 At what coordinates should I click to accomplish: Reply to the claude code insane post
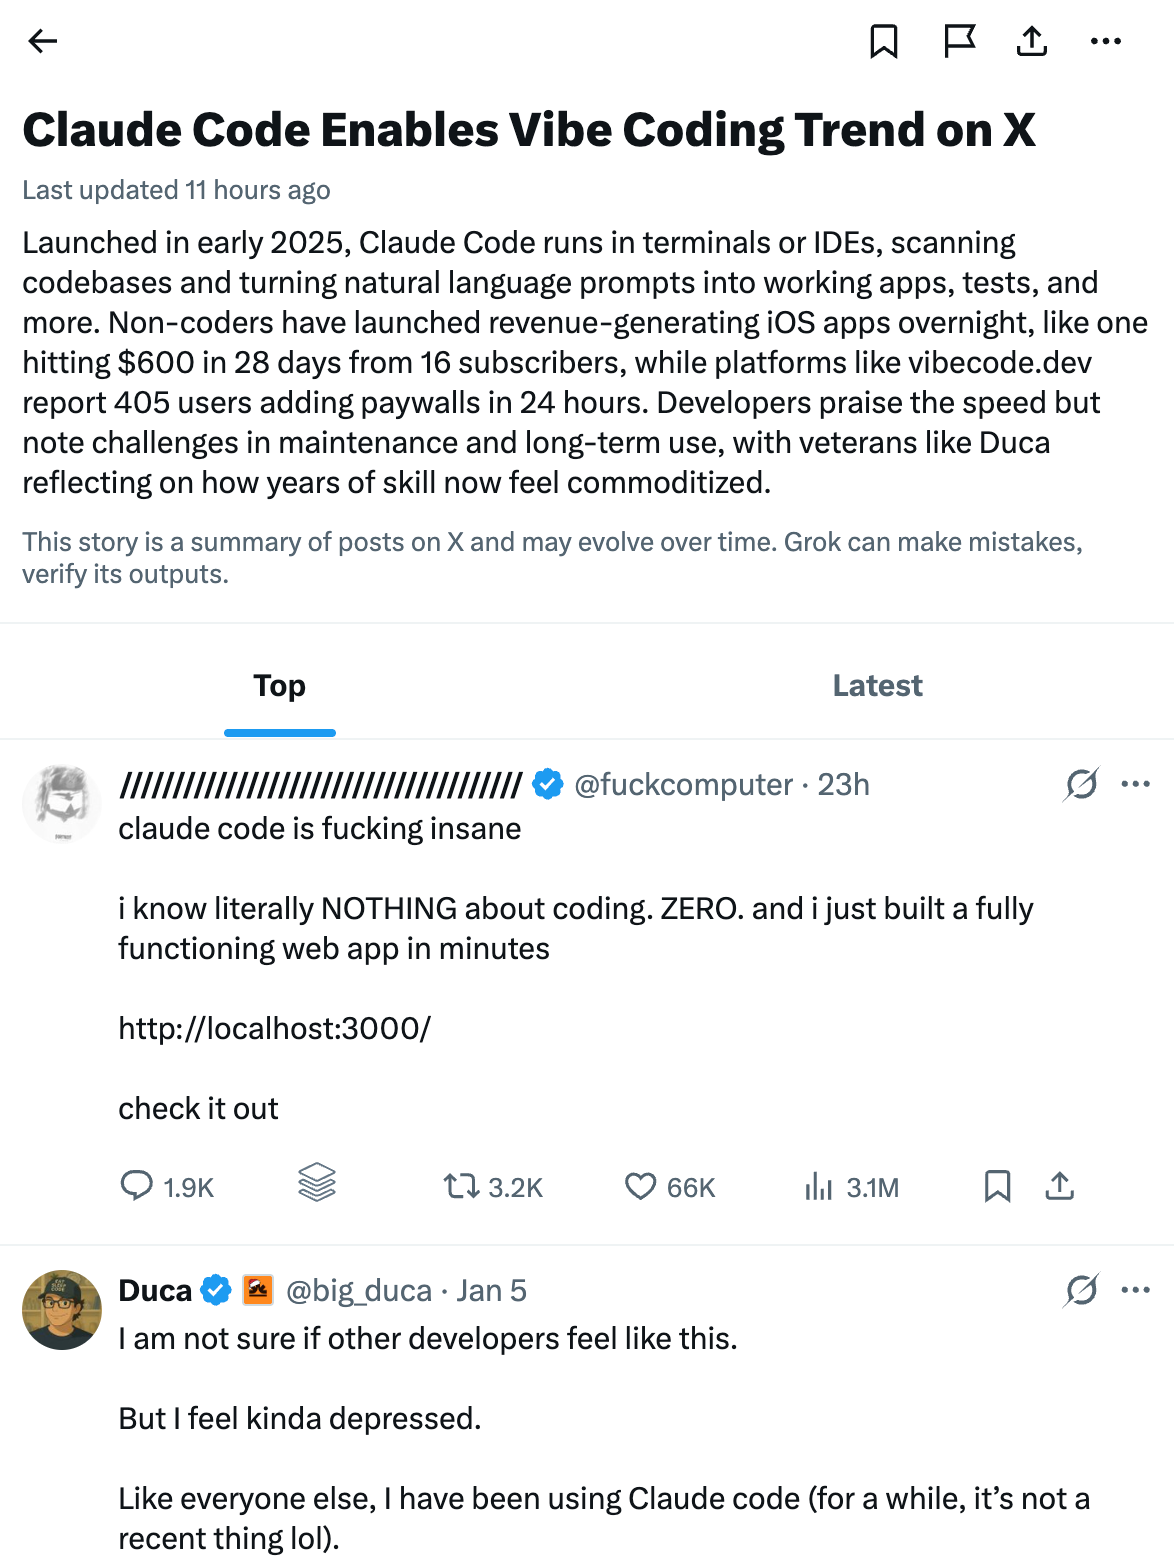(x=137, y=1186)
